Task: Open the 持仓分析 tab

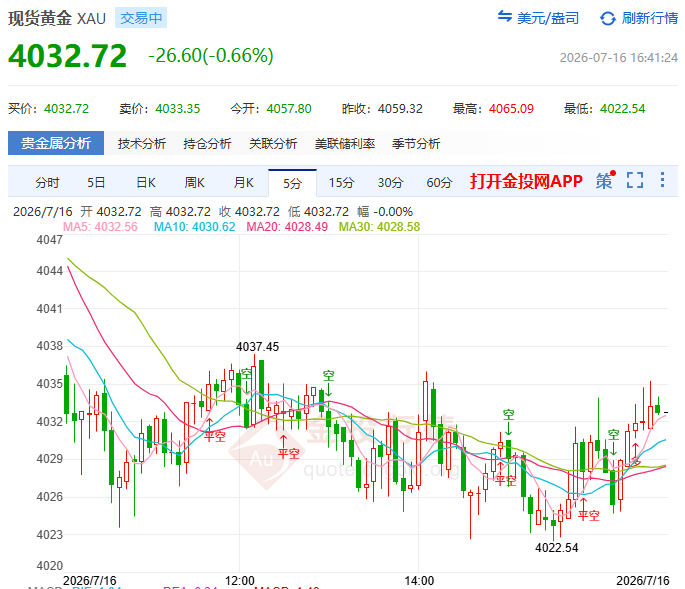Action: 207,143
